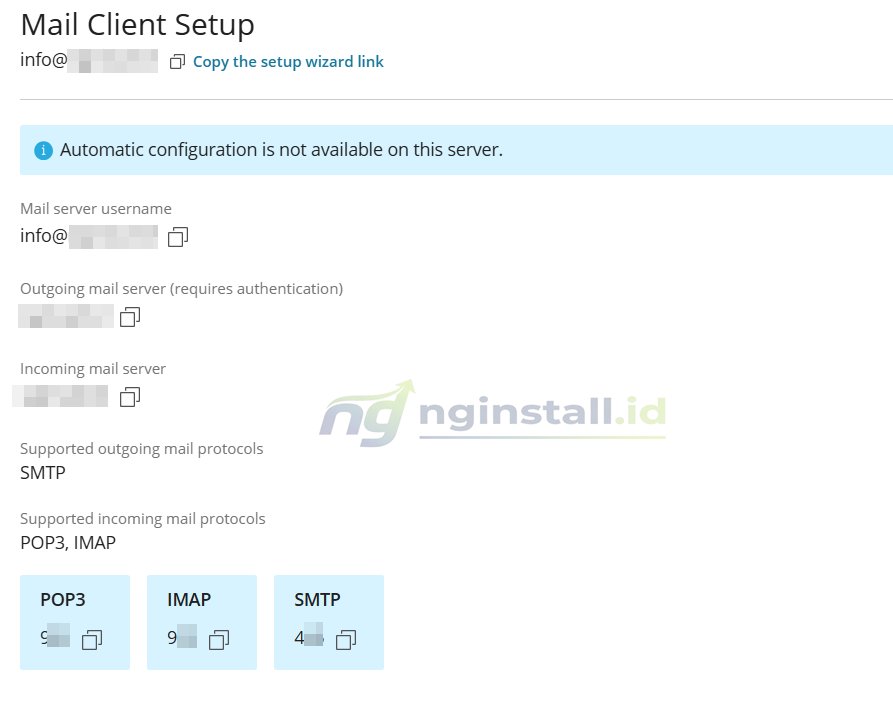893x702 pixels.
Task: Click the masked outgoing mail server name
Action: click(x=65, y=317)
